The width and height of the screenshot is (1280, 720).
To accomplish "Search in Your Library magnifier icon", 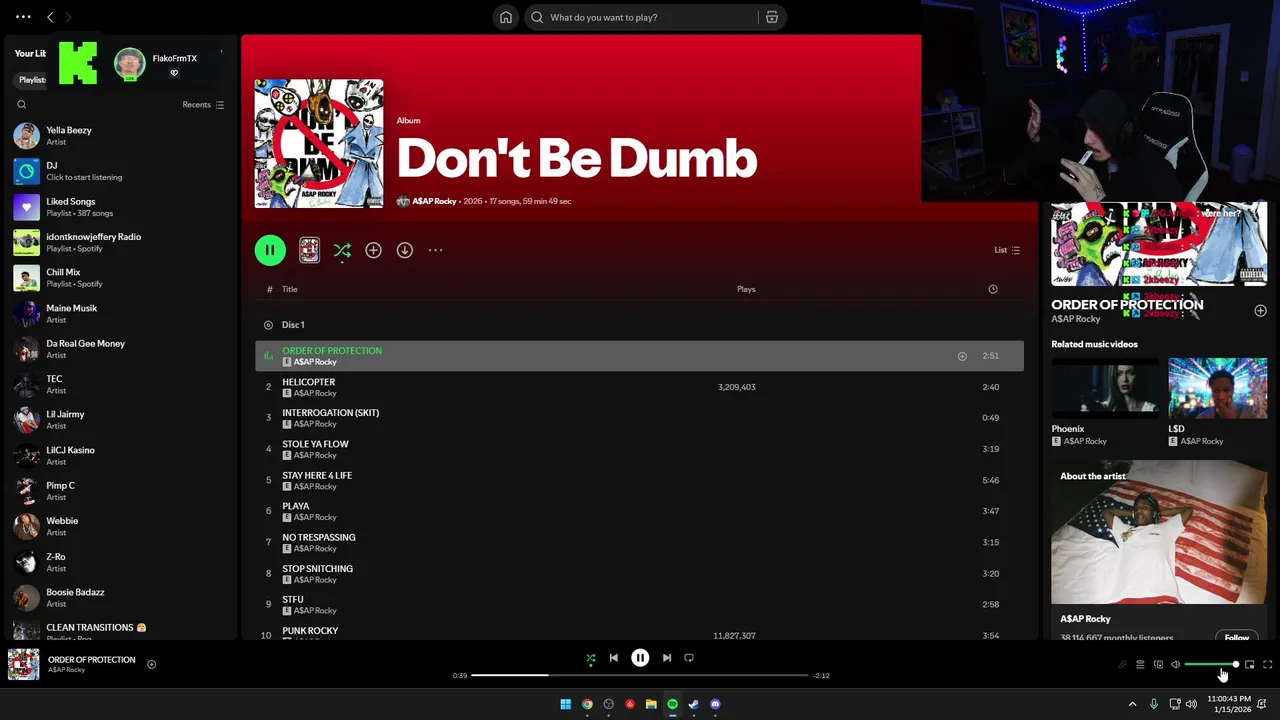I will pyautogui.click(x=22, y=105).
